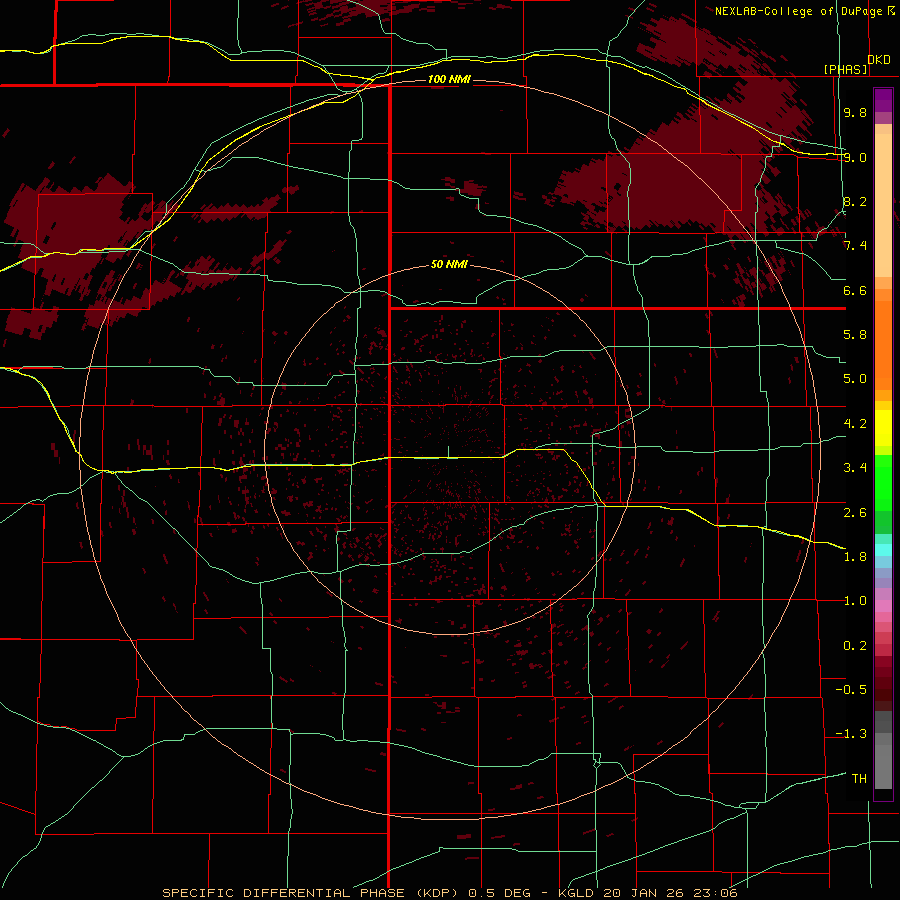
Task: Select the 4.2 scale value
Action: point(855,424)
